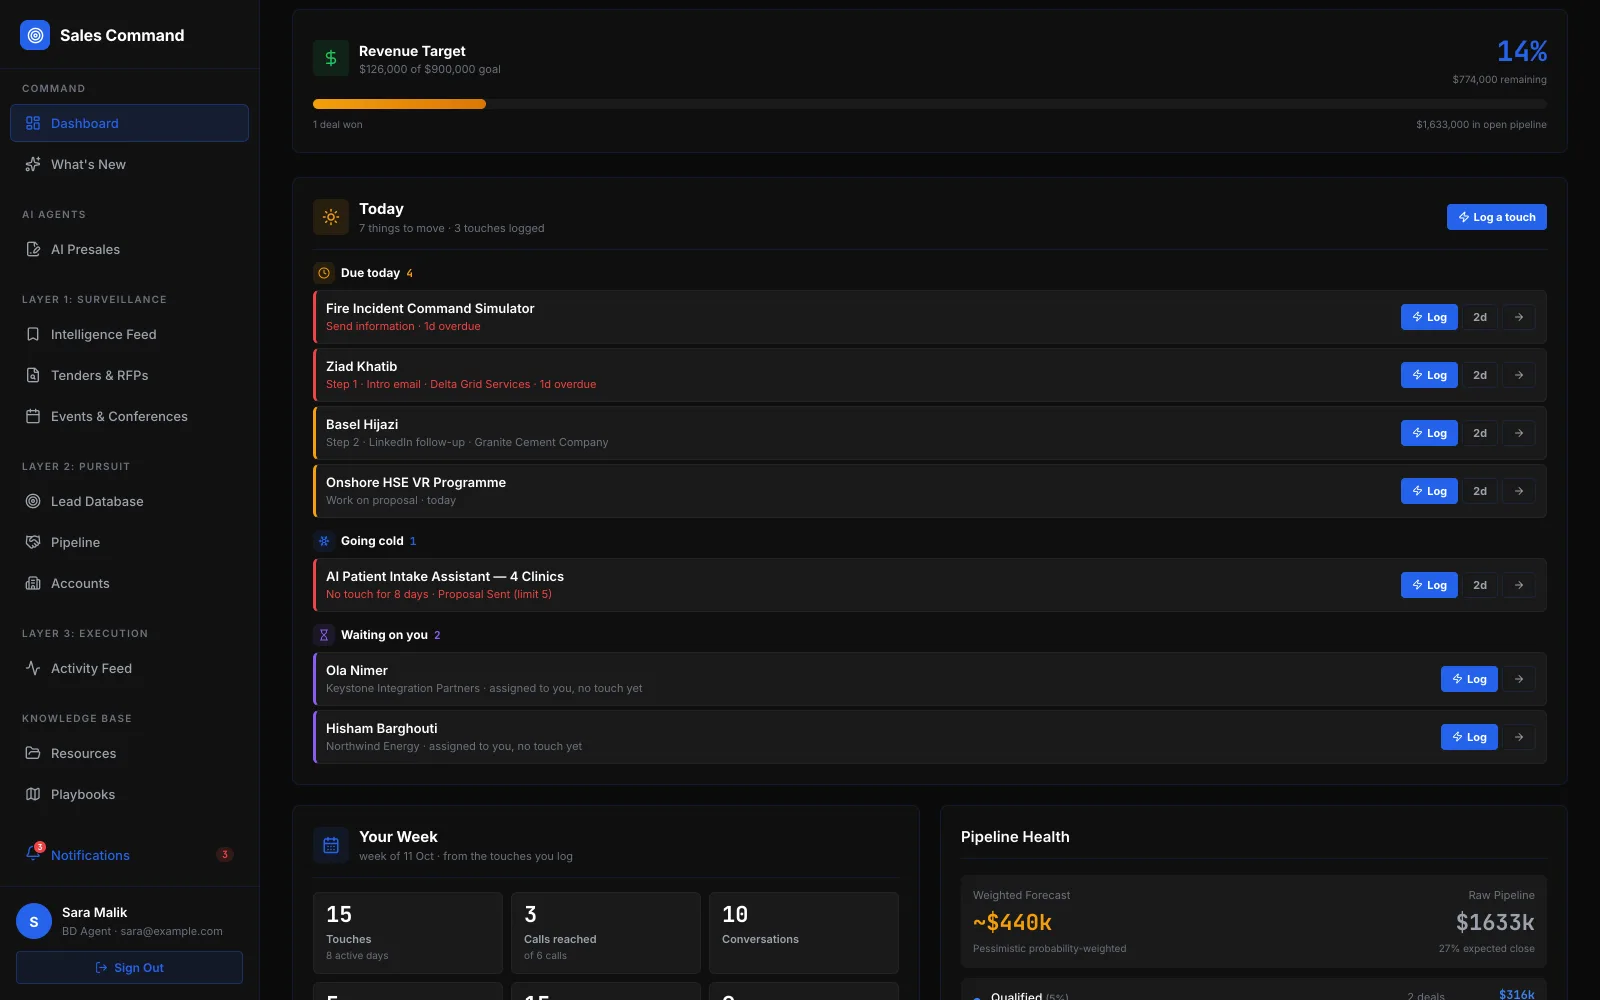The width and height of the screenshot is (1600, 1000).
Task: Log touch for Ola Nimer
Action: [x=1469, y=679]
